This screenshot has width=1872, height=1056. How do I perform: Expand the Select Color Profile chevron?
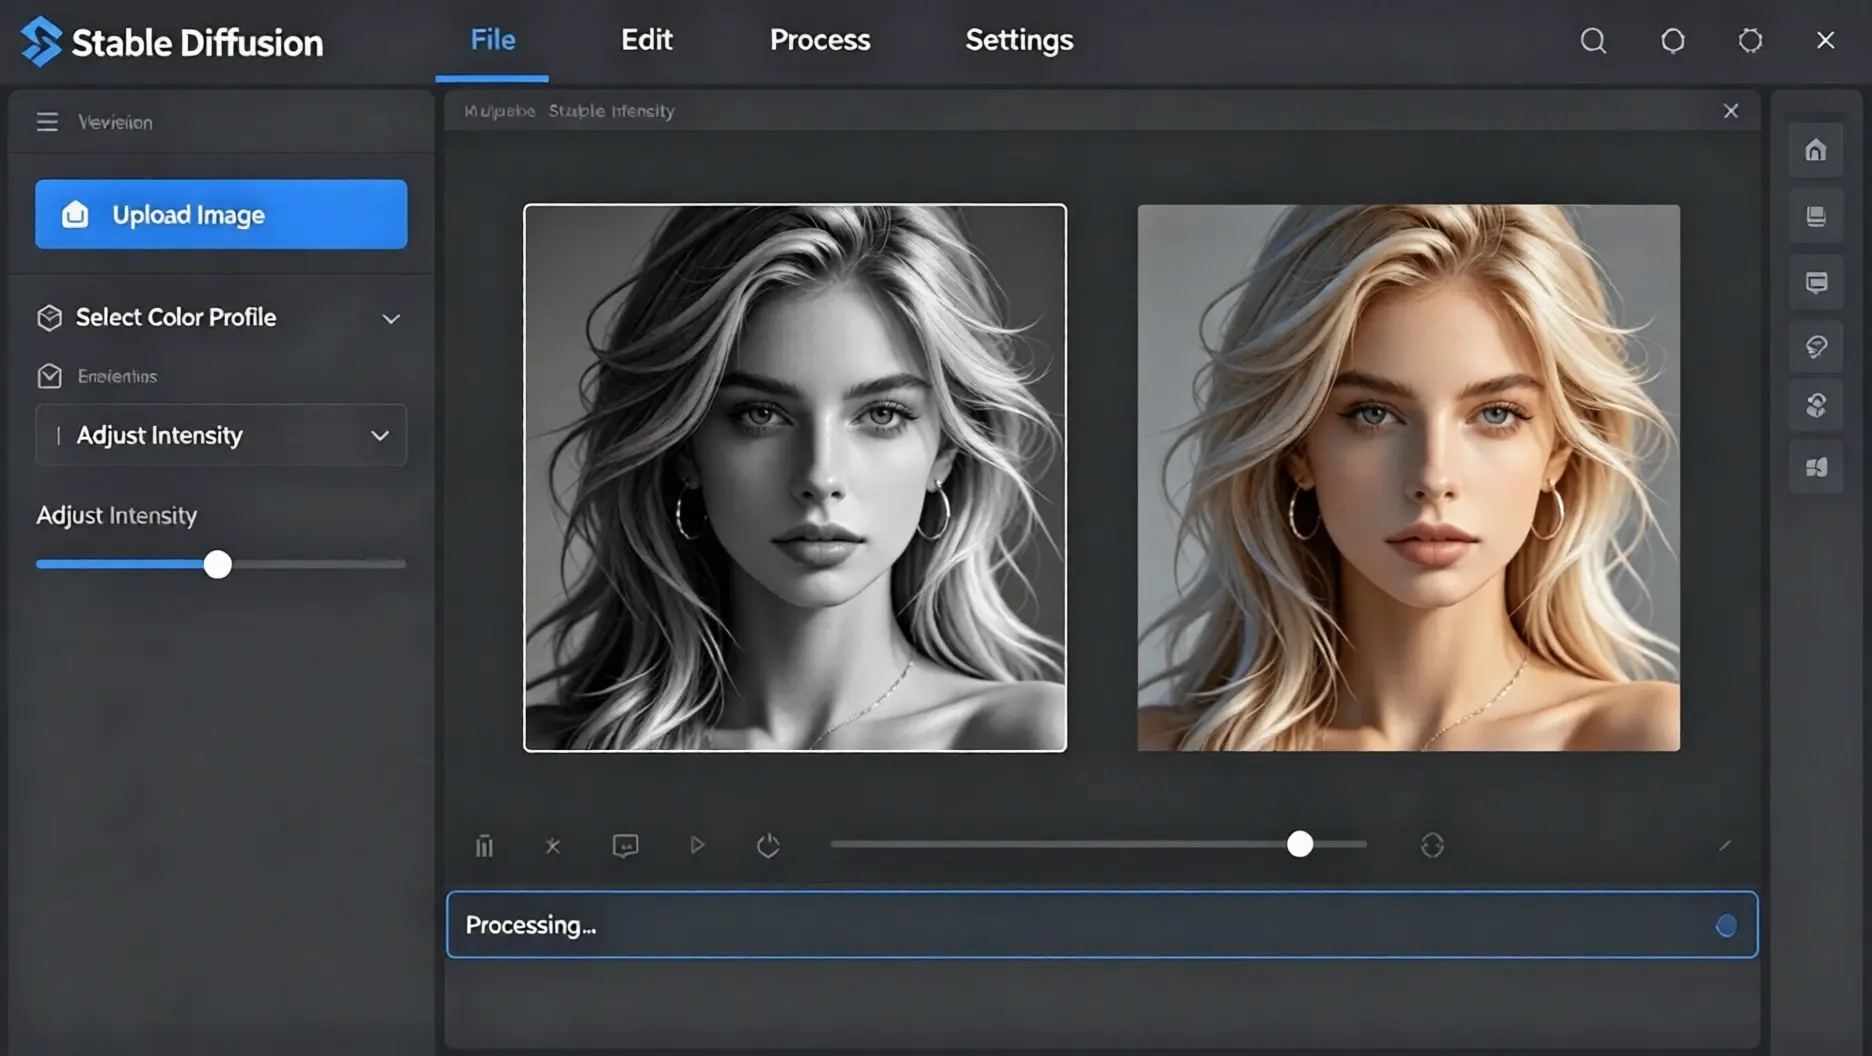click(391, 319)
